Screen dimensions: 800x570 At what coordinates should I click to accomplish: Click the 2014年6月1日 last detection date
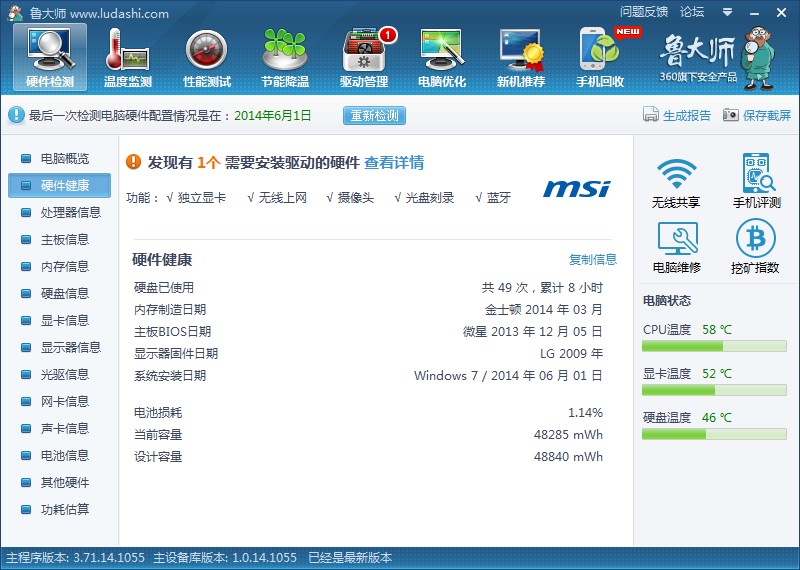272,115
